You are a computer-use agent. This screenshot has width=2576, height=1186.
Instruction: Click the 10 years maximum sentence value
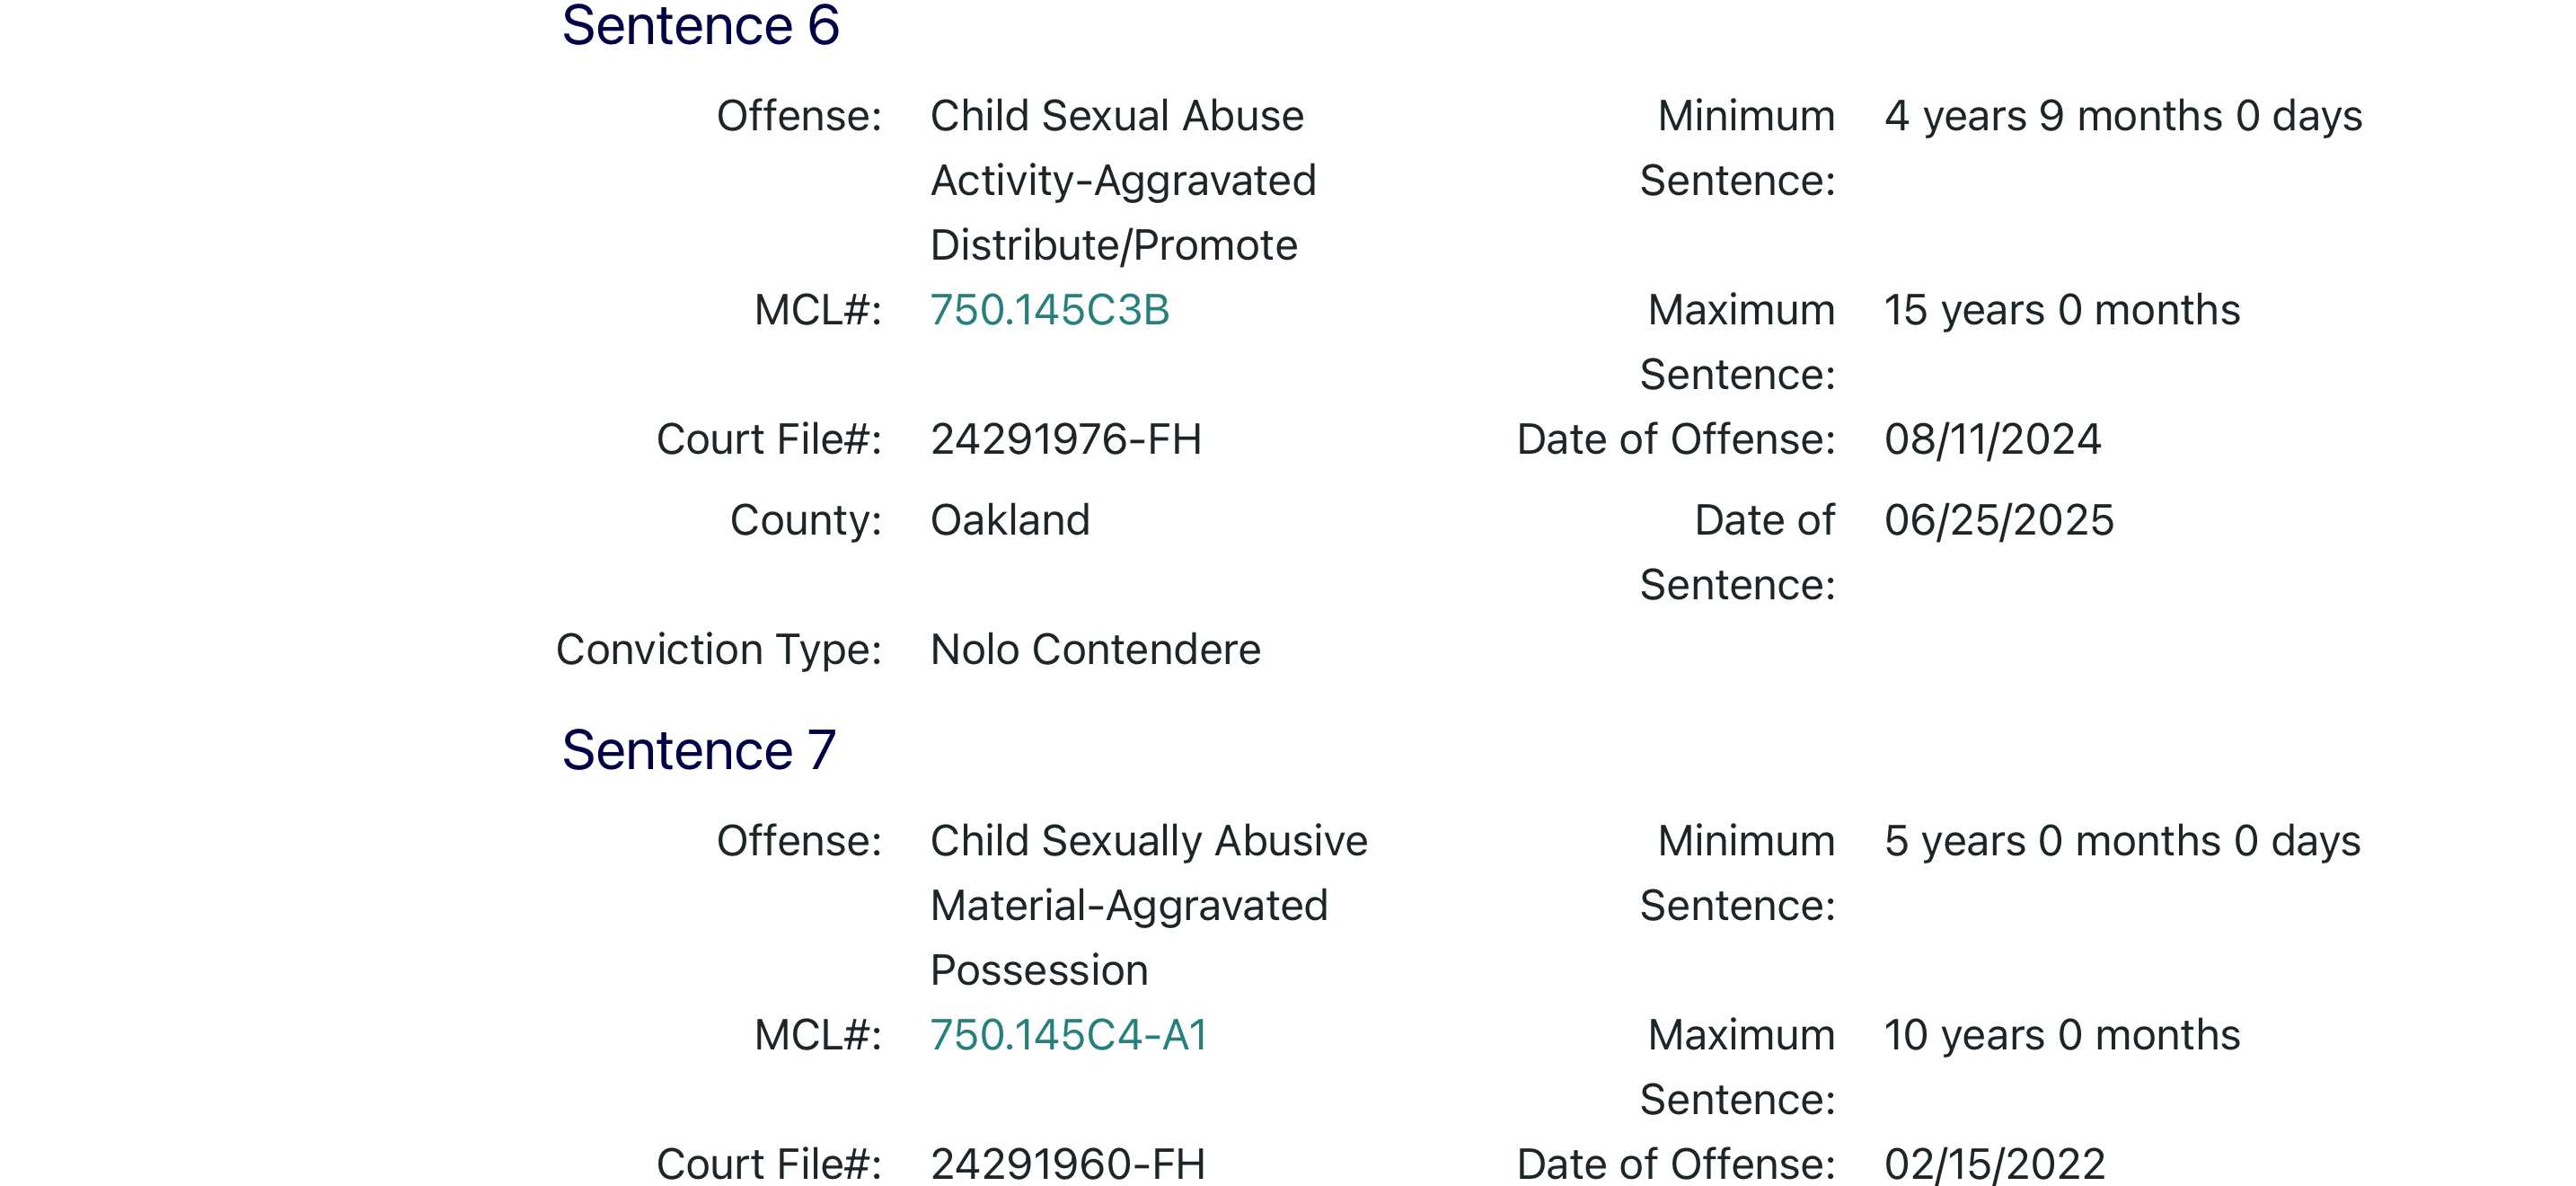[x=2061, y=1035]
